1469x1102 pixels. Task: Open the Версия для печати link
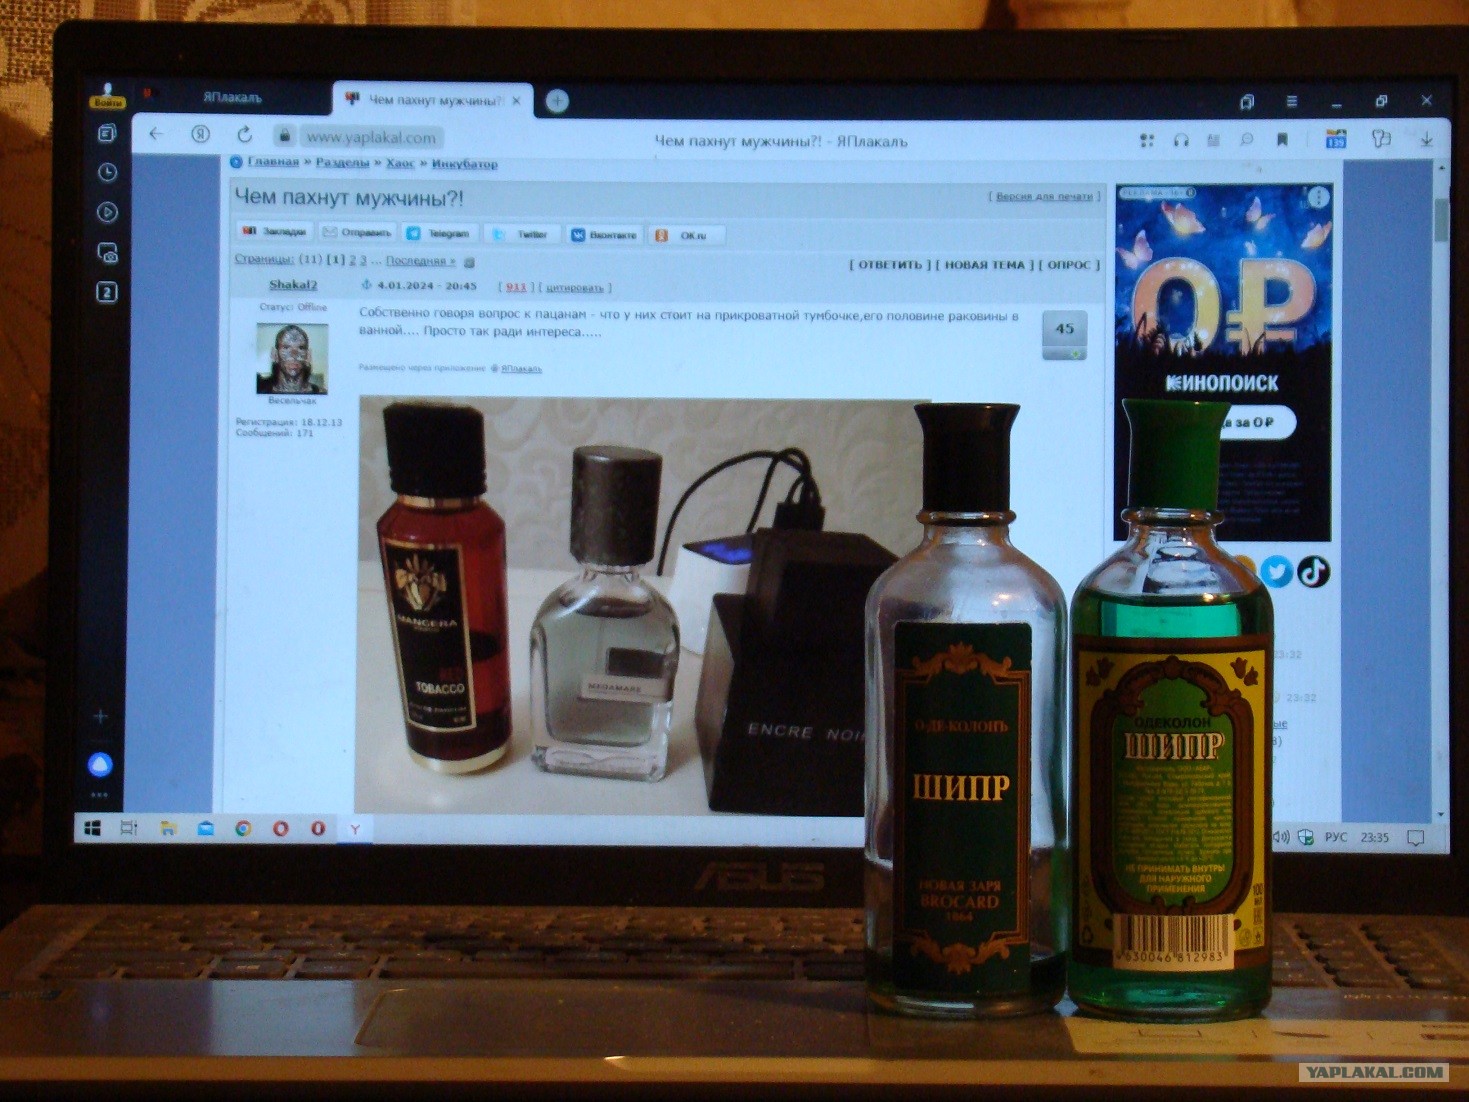[x=1044, y=196]
